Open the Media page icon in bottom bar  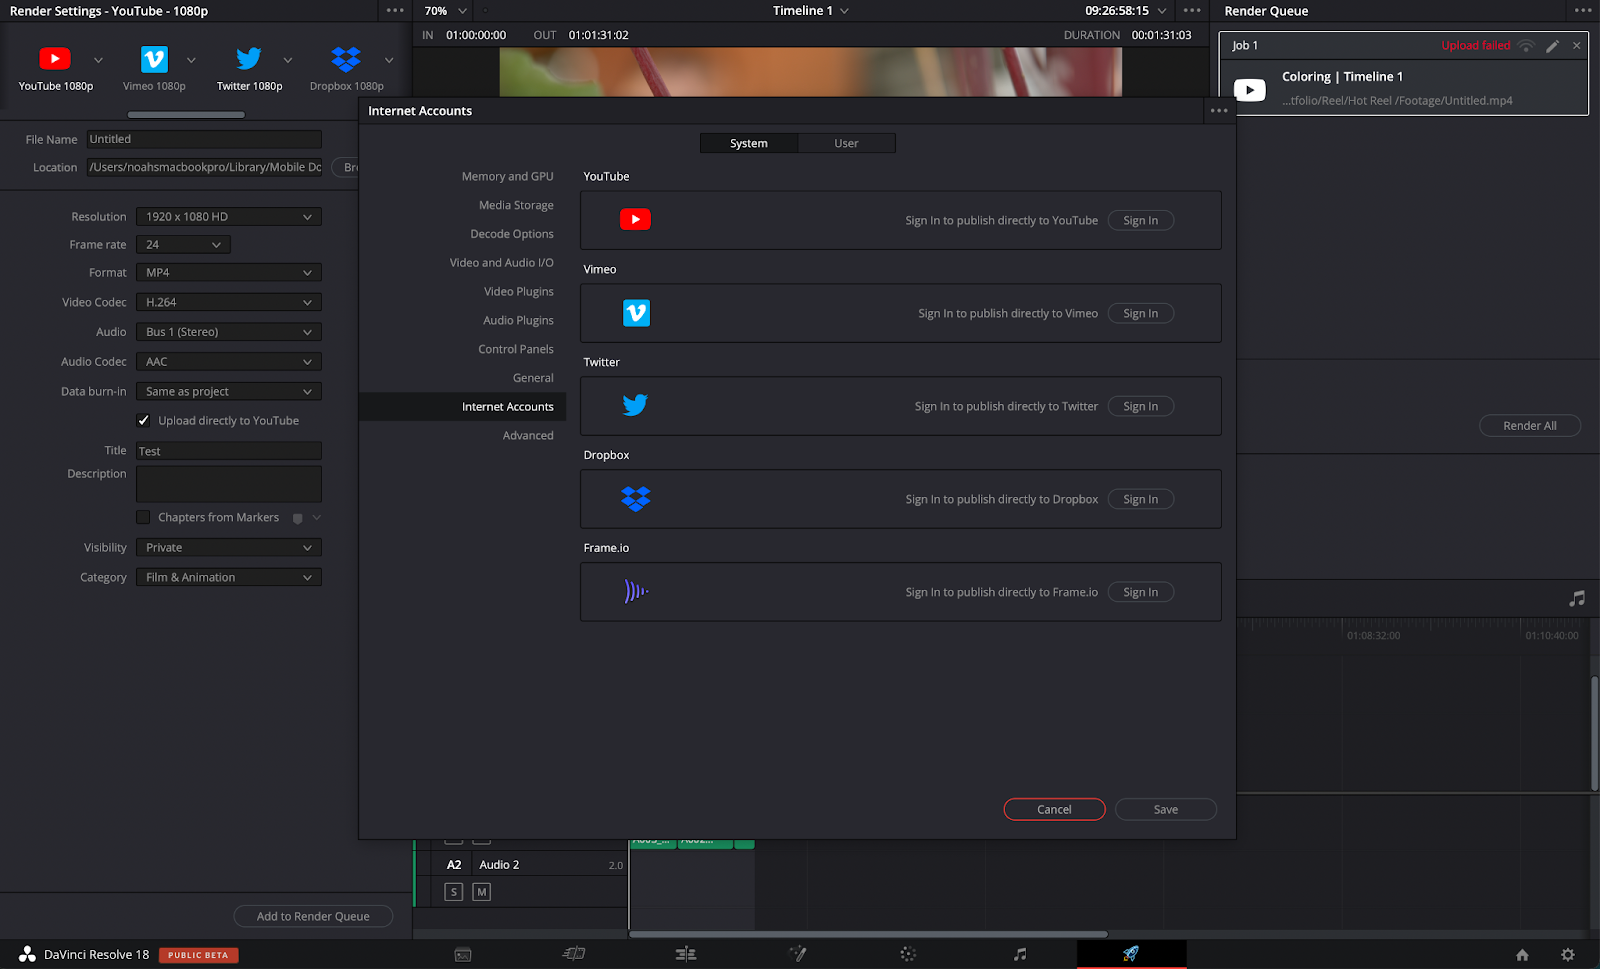pos(462,954)
